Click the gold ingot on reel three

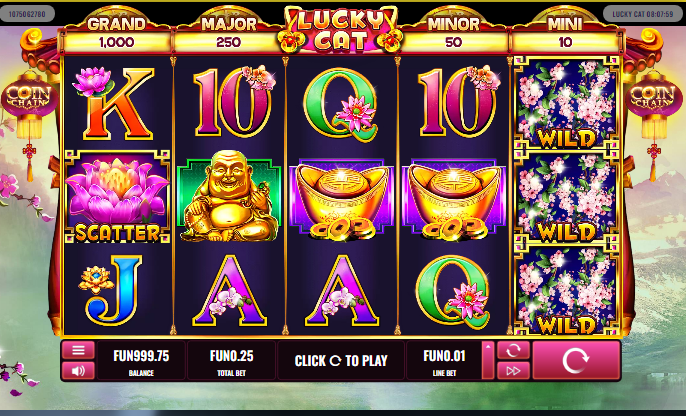coord(342,198)
